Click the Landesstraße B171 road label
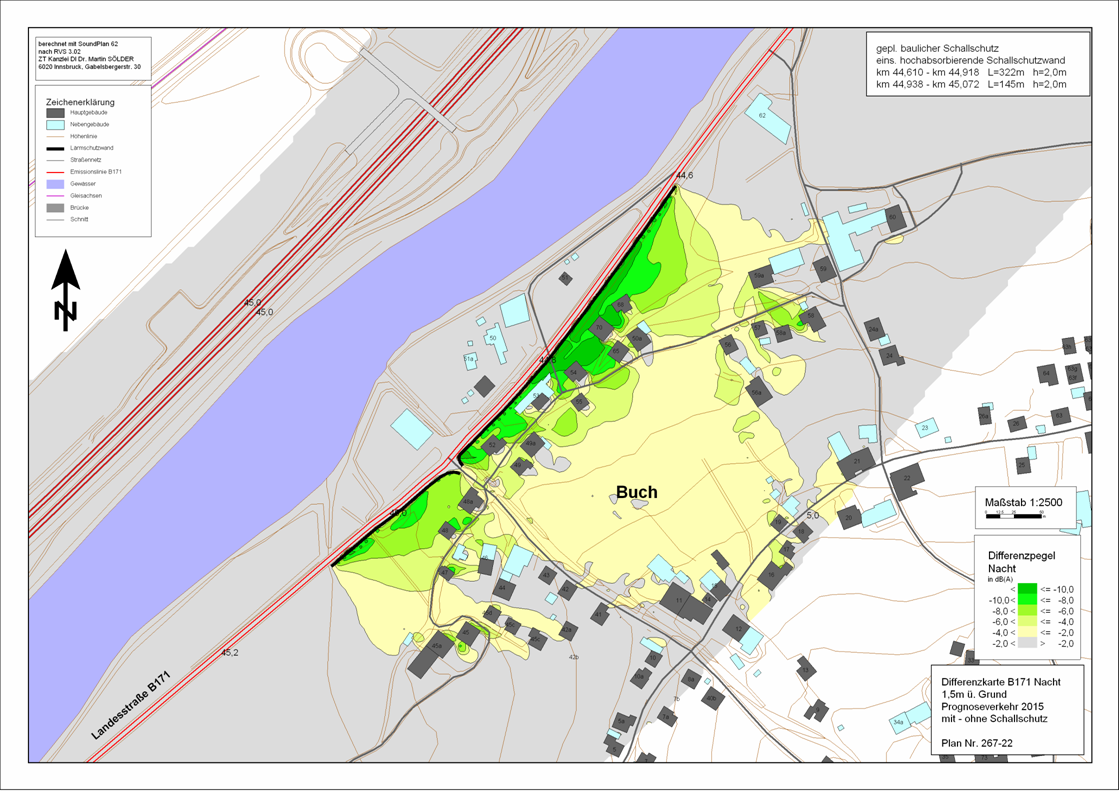The image size is (1119, 791). [x=131, y=705]
